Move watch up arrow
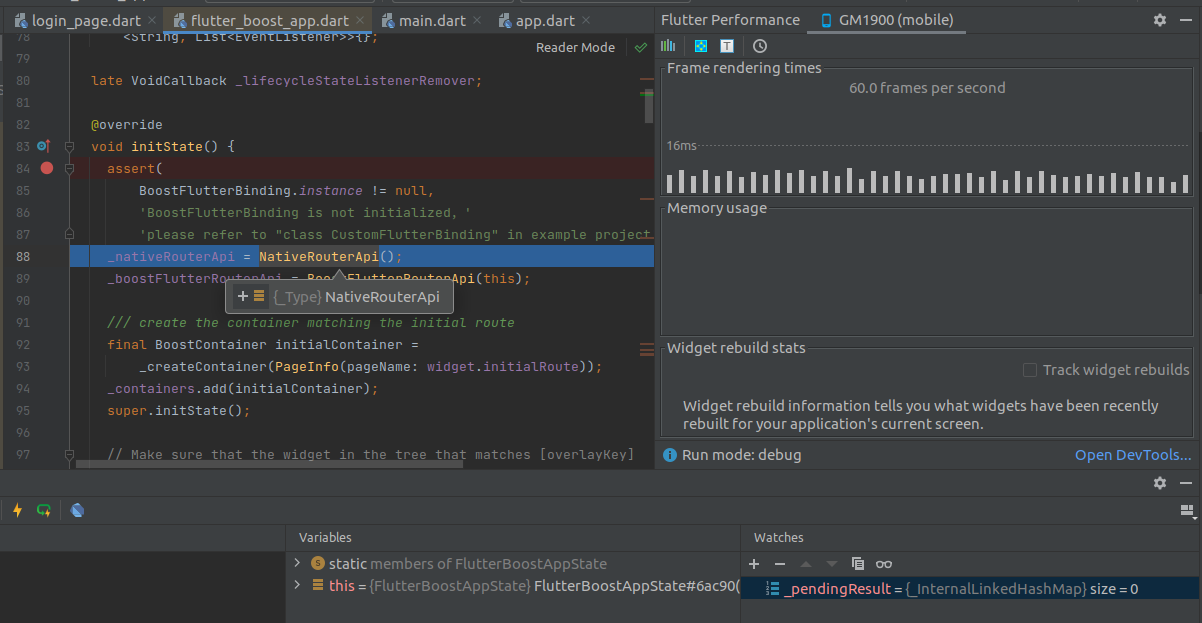Screen dimensions: 1202x623 pyautogui.click(x=806, y=564)
